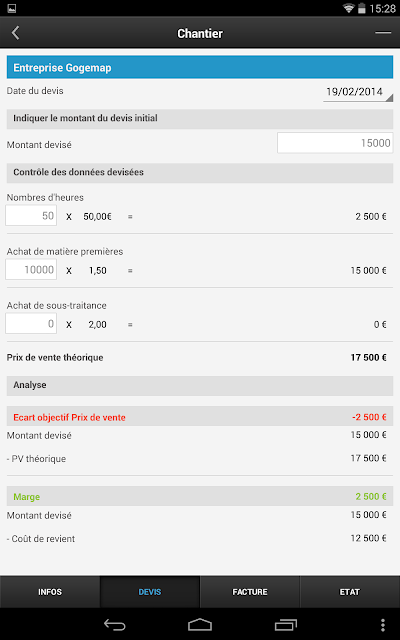The height and width of the screenshot is (640, 400).
Task: Go to the ETAT tab
Action: point(350,592)
